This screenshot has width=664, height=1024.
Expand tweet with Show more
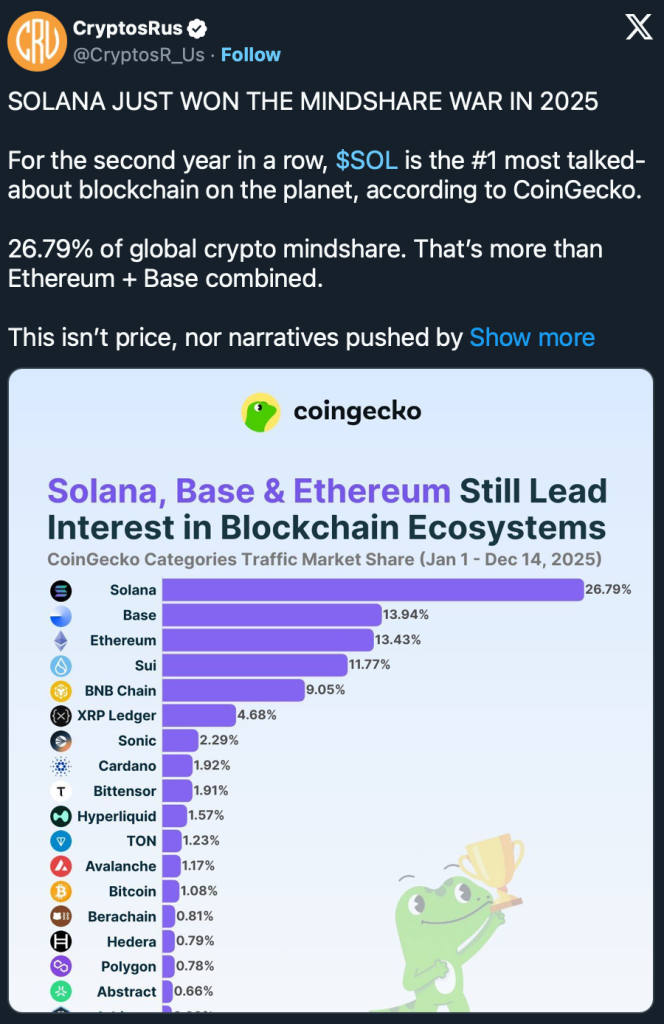point(532,338)
